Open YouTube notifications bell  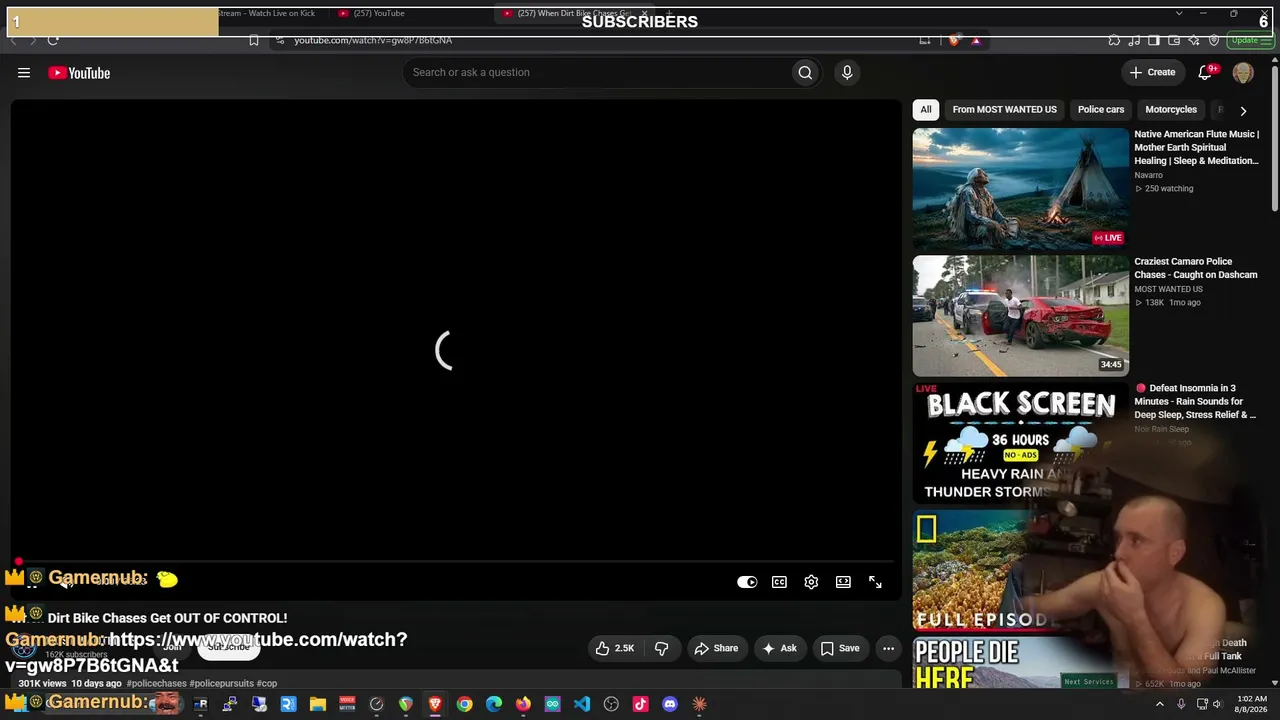click(1206, 72)
